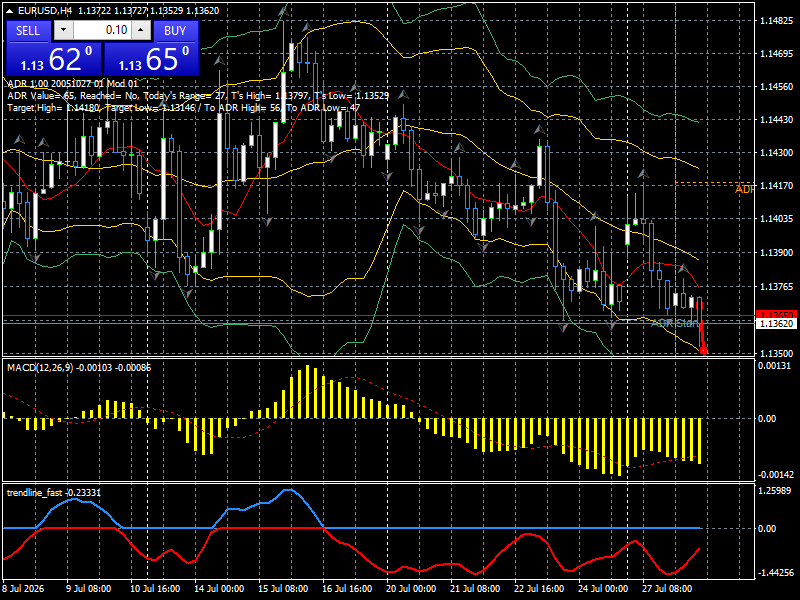The image size is (800, 600).
Task: Click the 1.14170 price scale label
Action: [x=777, y=186]
